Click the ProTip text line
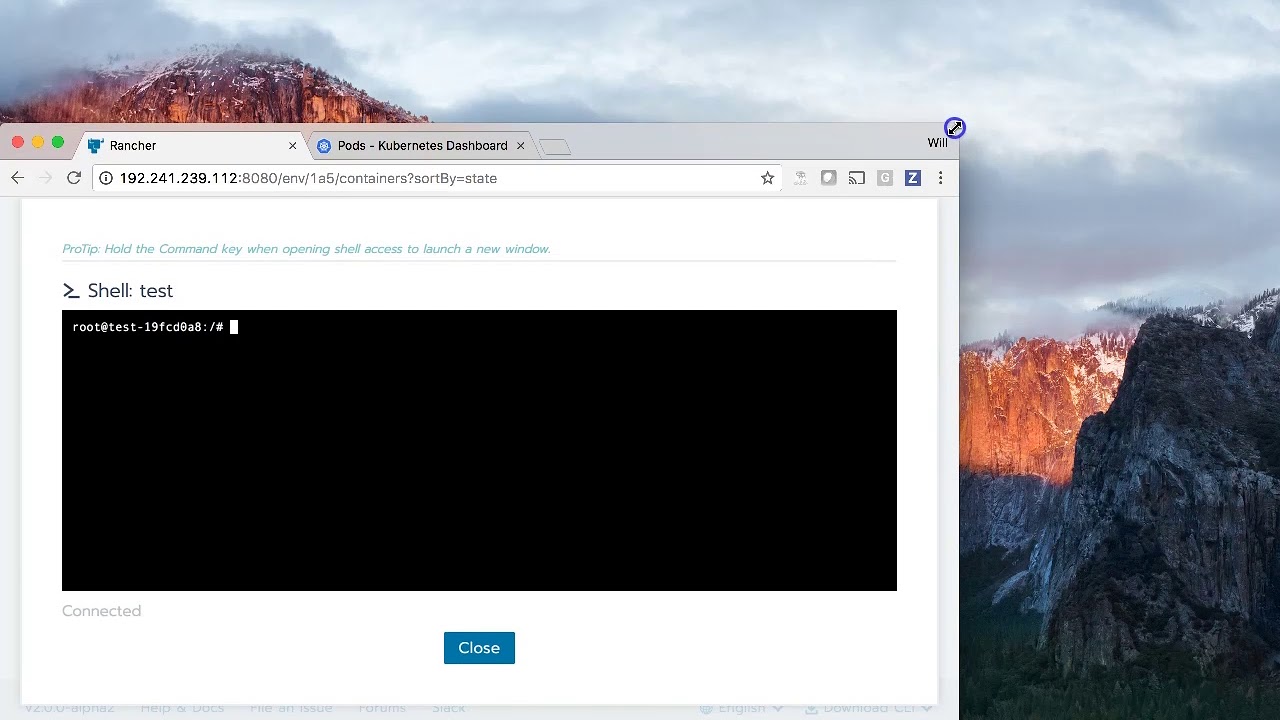Viewport: 1280px width, 720px height. click(306, 249)
